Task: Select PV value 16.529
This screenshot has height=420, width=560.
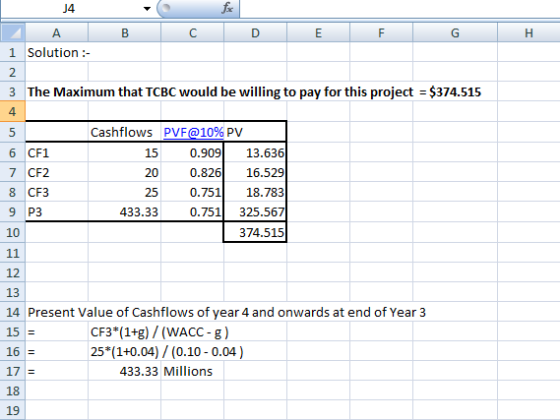Action: tap(255, 172)
